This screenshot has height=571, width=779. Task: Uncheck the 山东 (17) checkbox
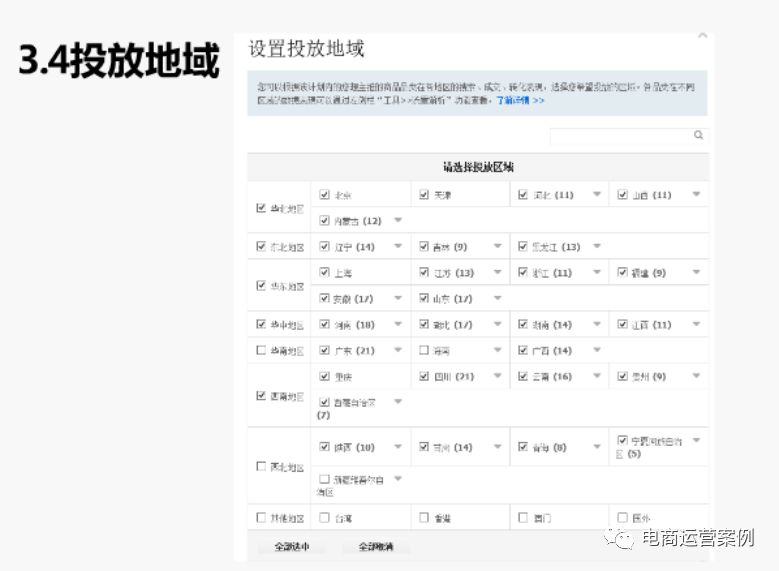pyautogui.click(x=424, y=298)
